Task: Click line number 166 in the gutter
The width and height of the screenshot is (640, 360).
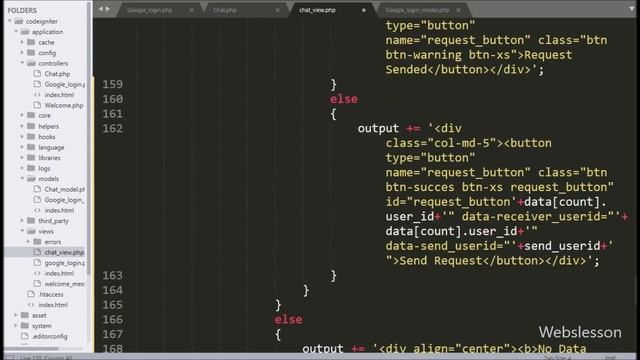Action: click(x=113, y=320)
